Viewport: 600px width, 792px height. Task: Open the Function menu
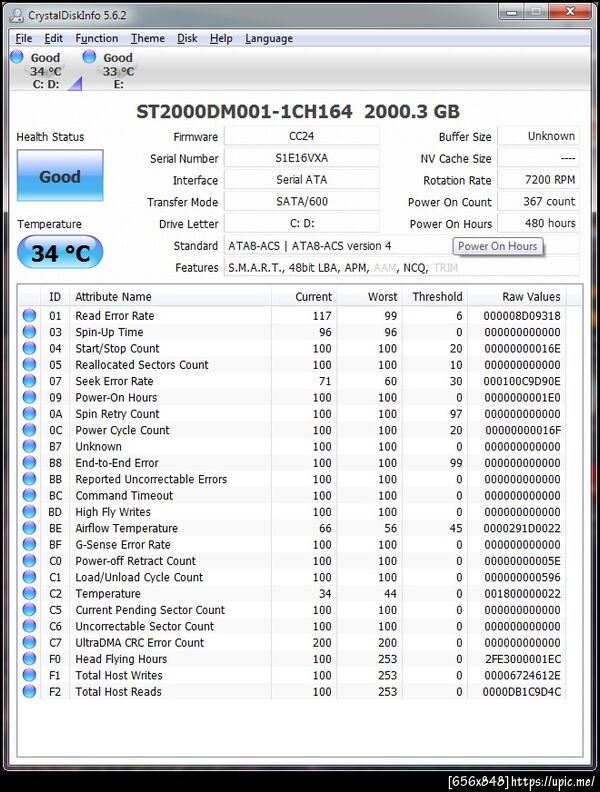[96, 38]
